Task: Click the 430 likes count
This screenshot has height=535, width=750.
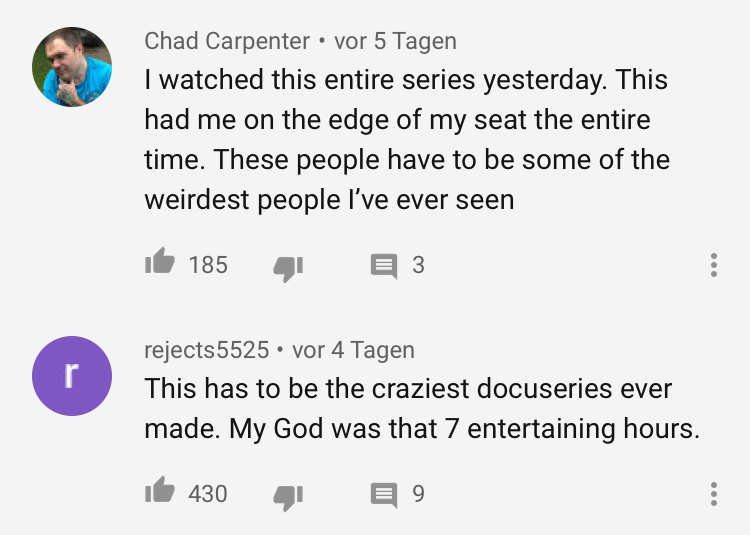Action: tap(208, 494)
